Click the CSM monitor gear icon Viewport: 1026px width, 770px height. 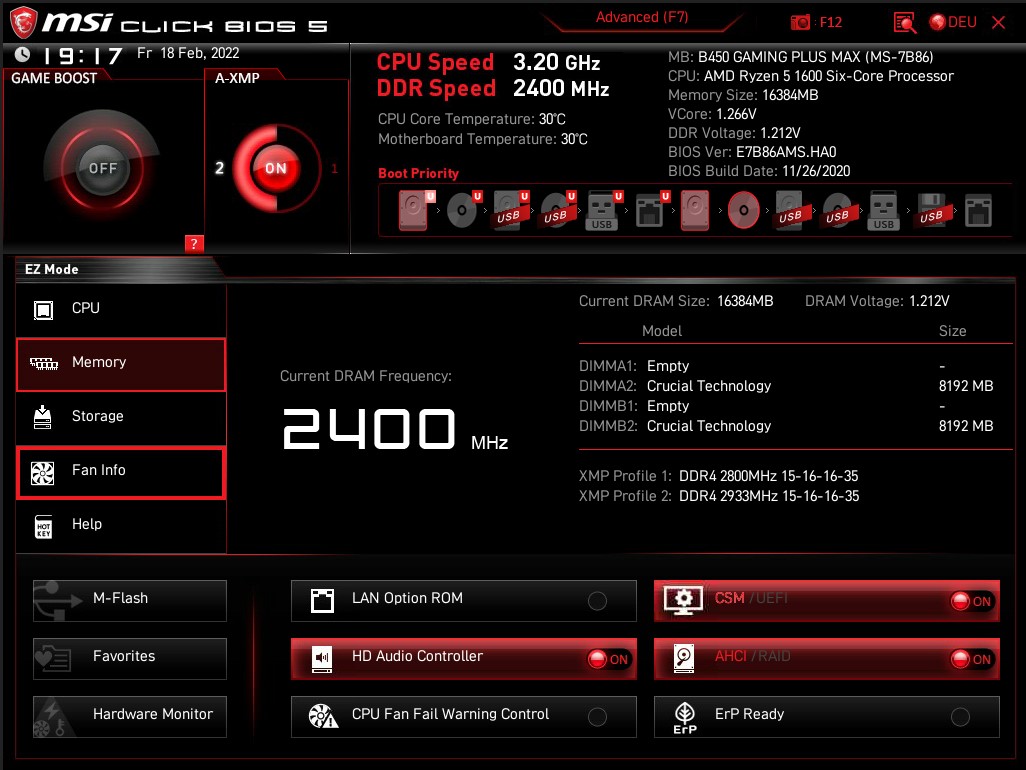click(683, 599)
